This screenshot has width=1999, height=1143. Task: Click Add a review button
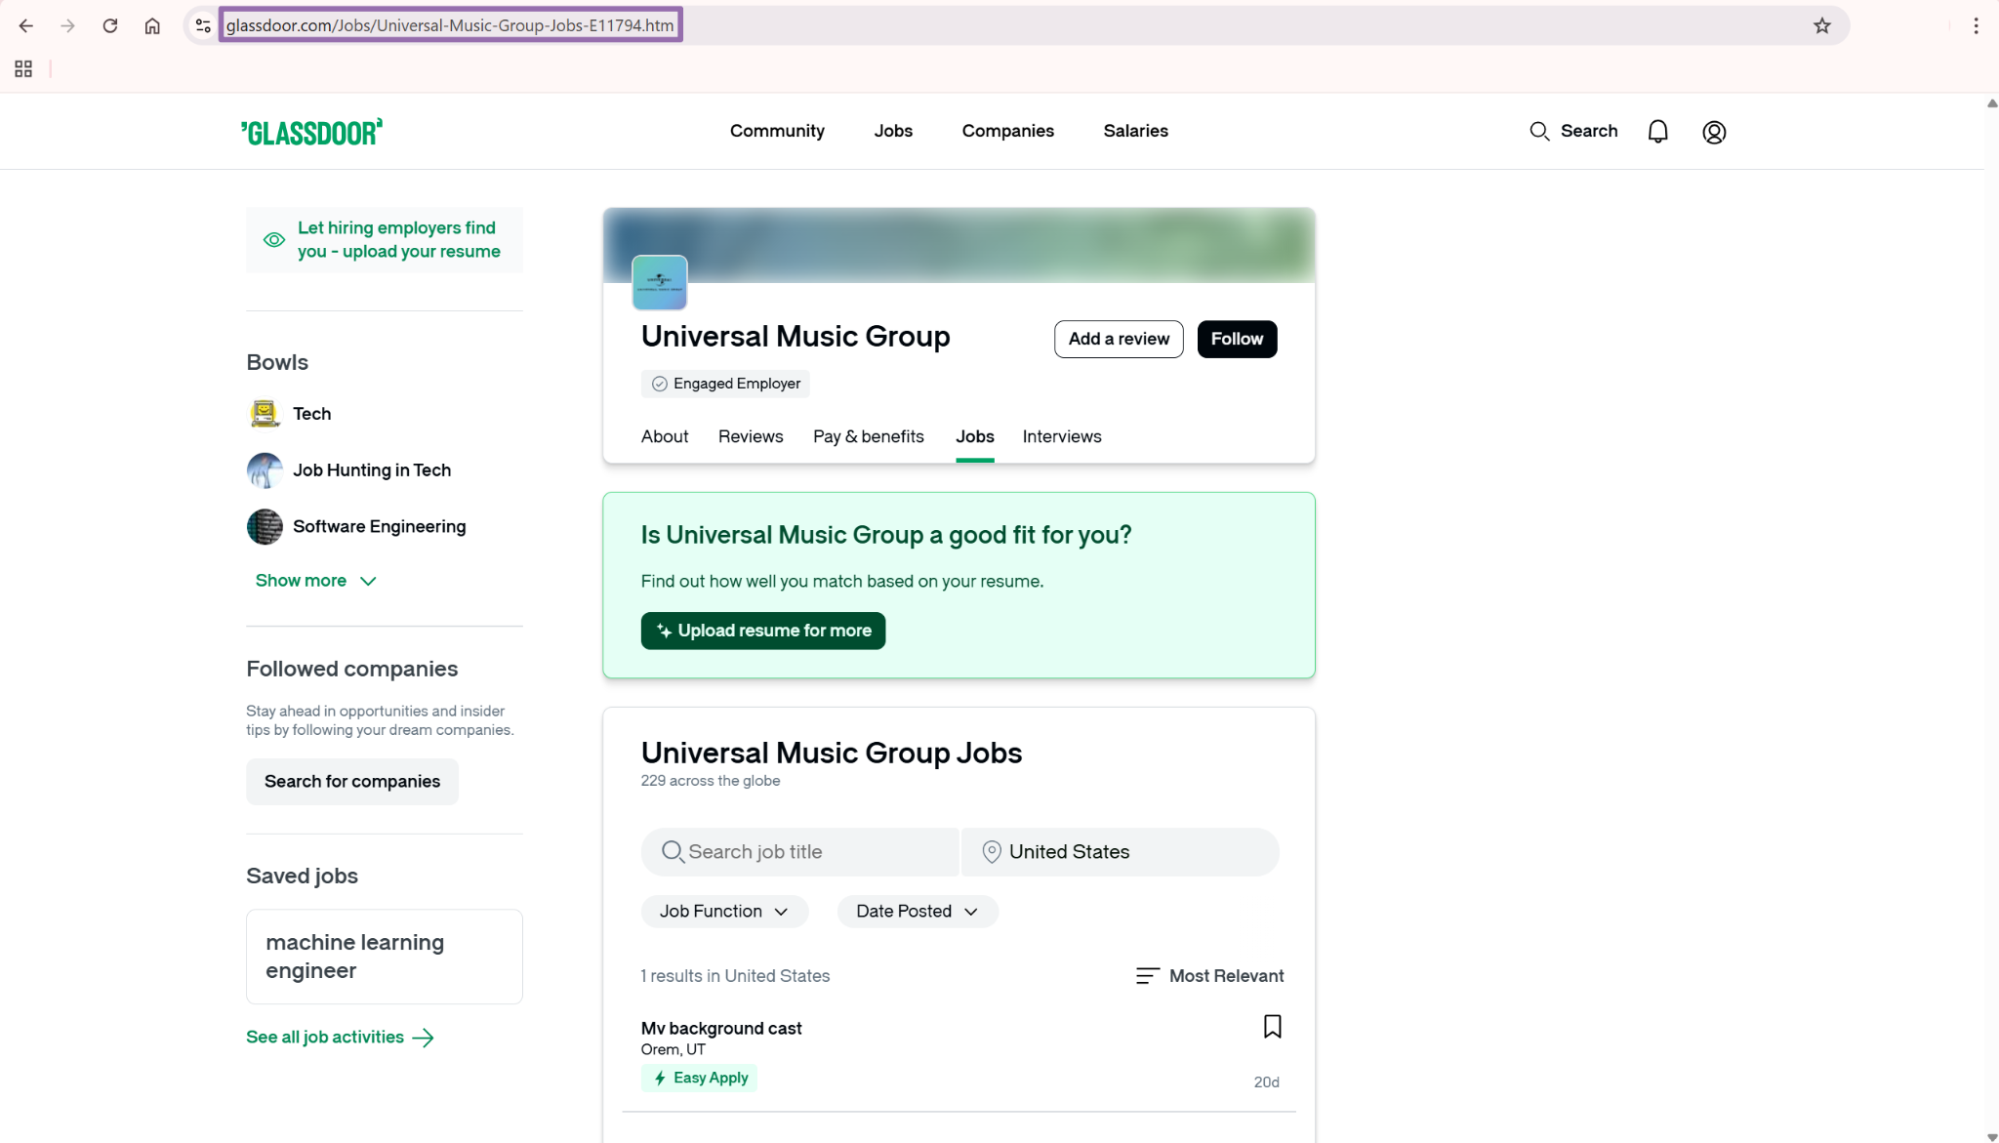tap(1119, 339)
